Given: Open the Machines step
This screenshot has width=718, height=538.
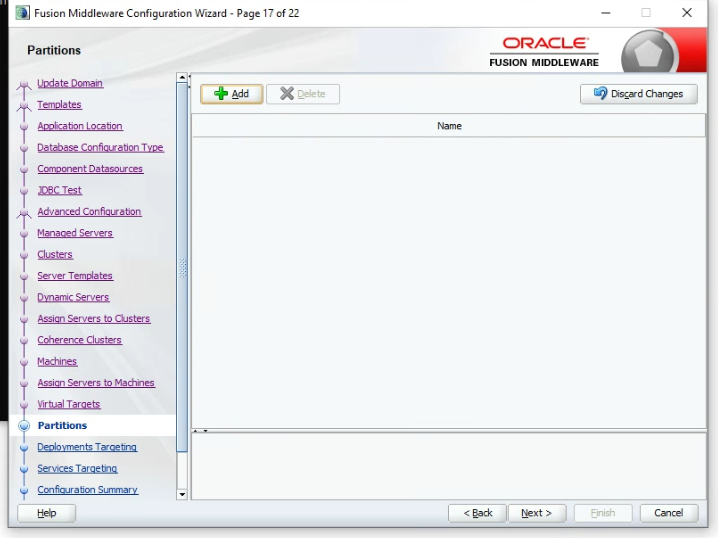Looking at the screenshot, I should (x=57, y=361).
